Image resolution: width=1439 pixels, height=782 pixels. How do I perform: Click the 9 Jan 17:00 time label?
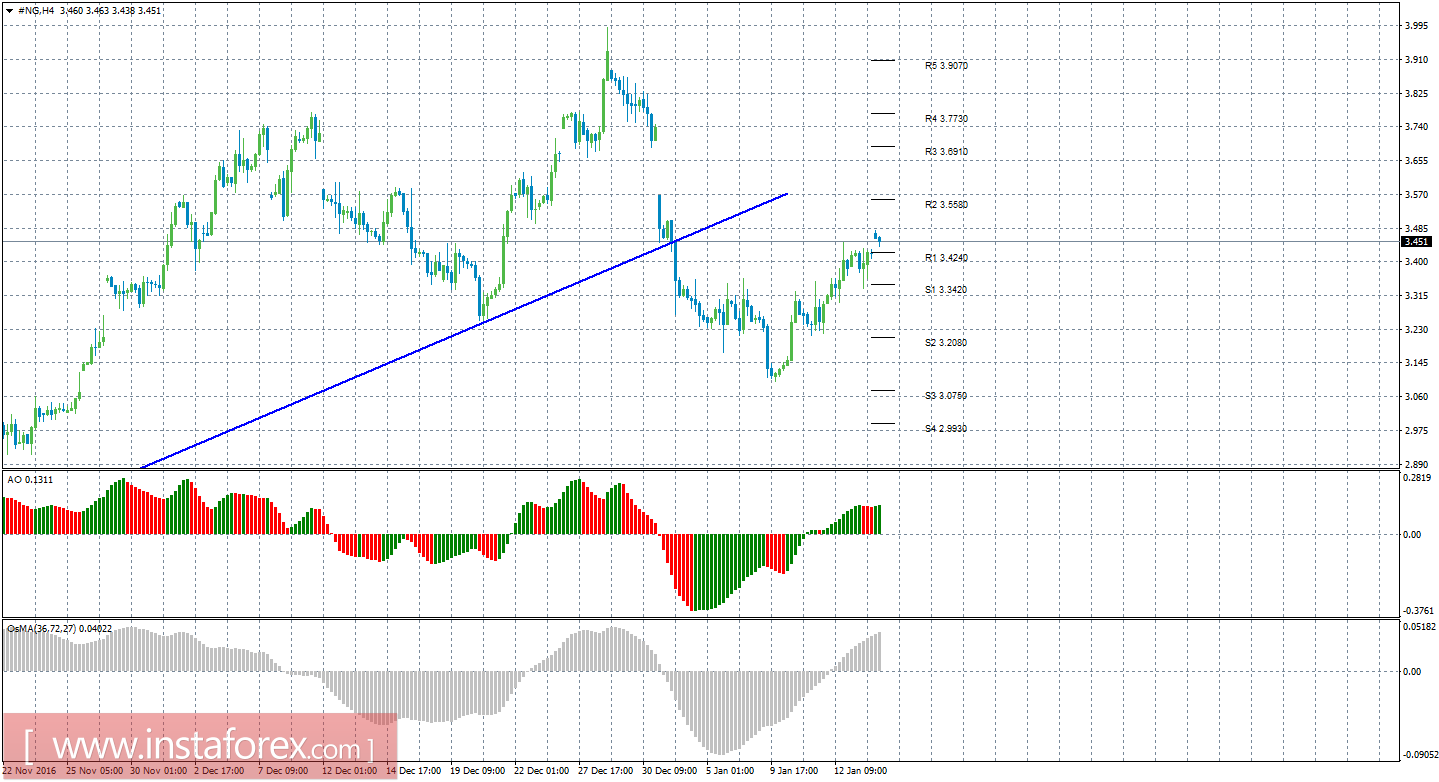pyautogui.click(x=795, y=771)
